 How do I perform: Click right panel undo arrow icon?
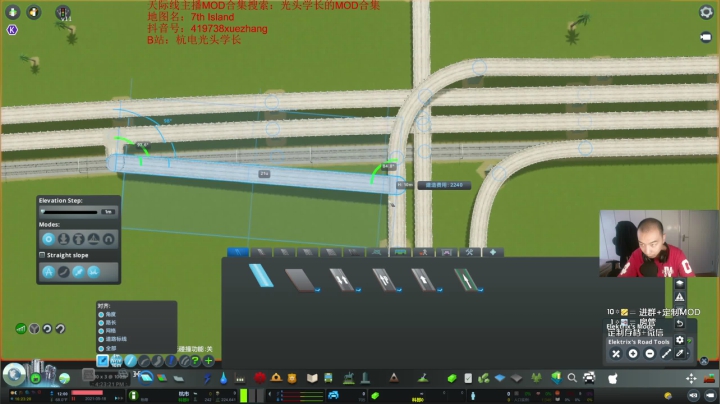coord(680,324)
